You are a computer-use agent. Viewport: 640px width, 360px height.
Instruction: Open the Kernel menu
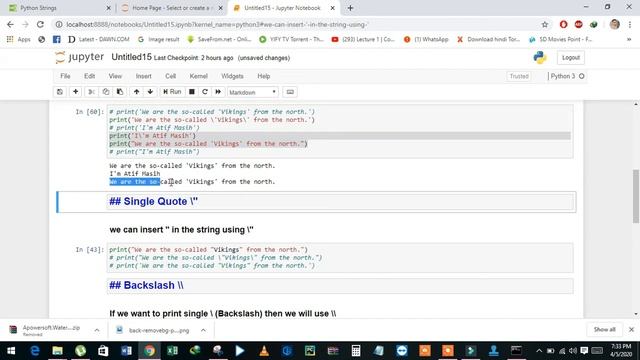coord(199,76)
